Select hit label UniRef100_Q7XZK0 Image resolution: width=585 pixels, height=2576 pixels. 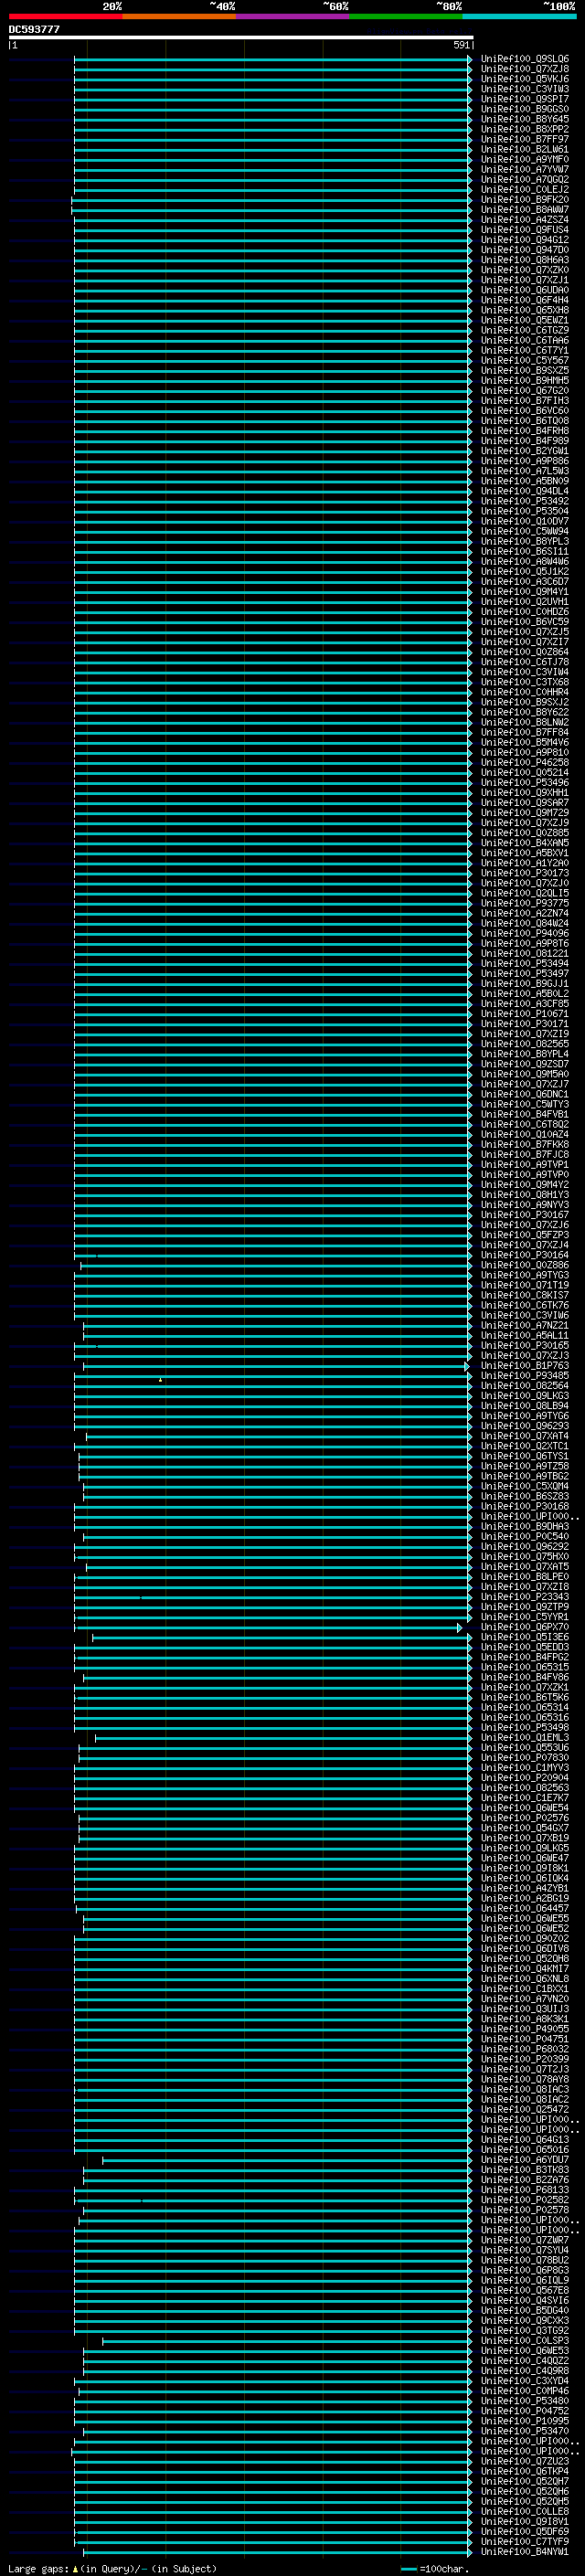pos(525,270)
